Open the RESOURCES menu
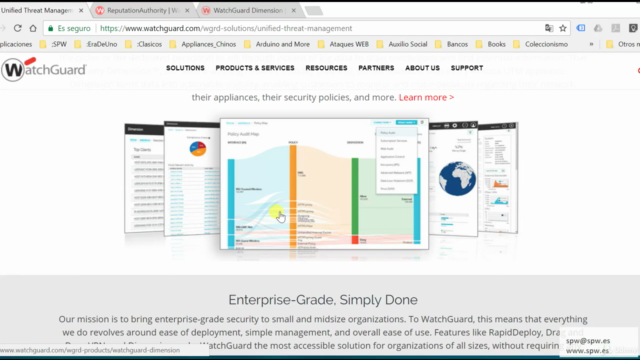Viewport: 640px width, 360px height. click(327, 68)
